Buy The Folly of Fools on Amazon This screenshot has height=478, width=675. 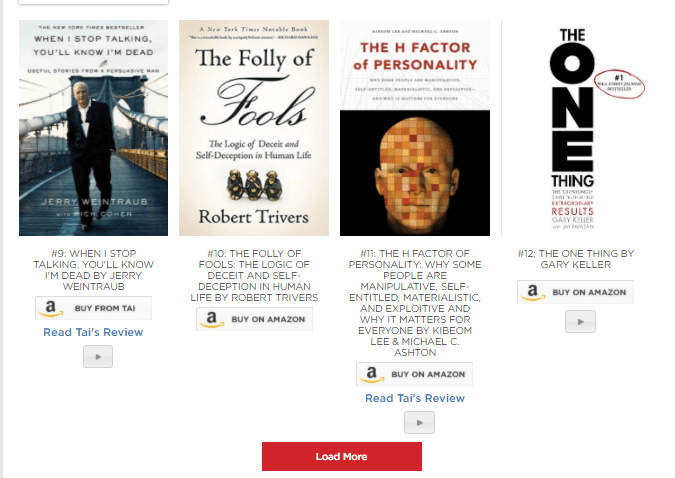click(254, 319)
